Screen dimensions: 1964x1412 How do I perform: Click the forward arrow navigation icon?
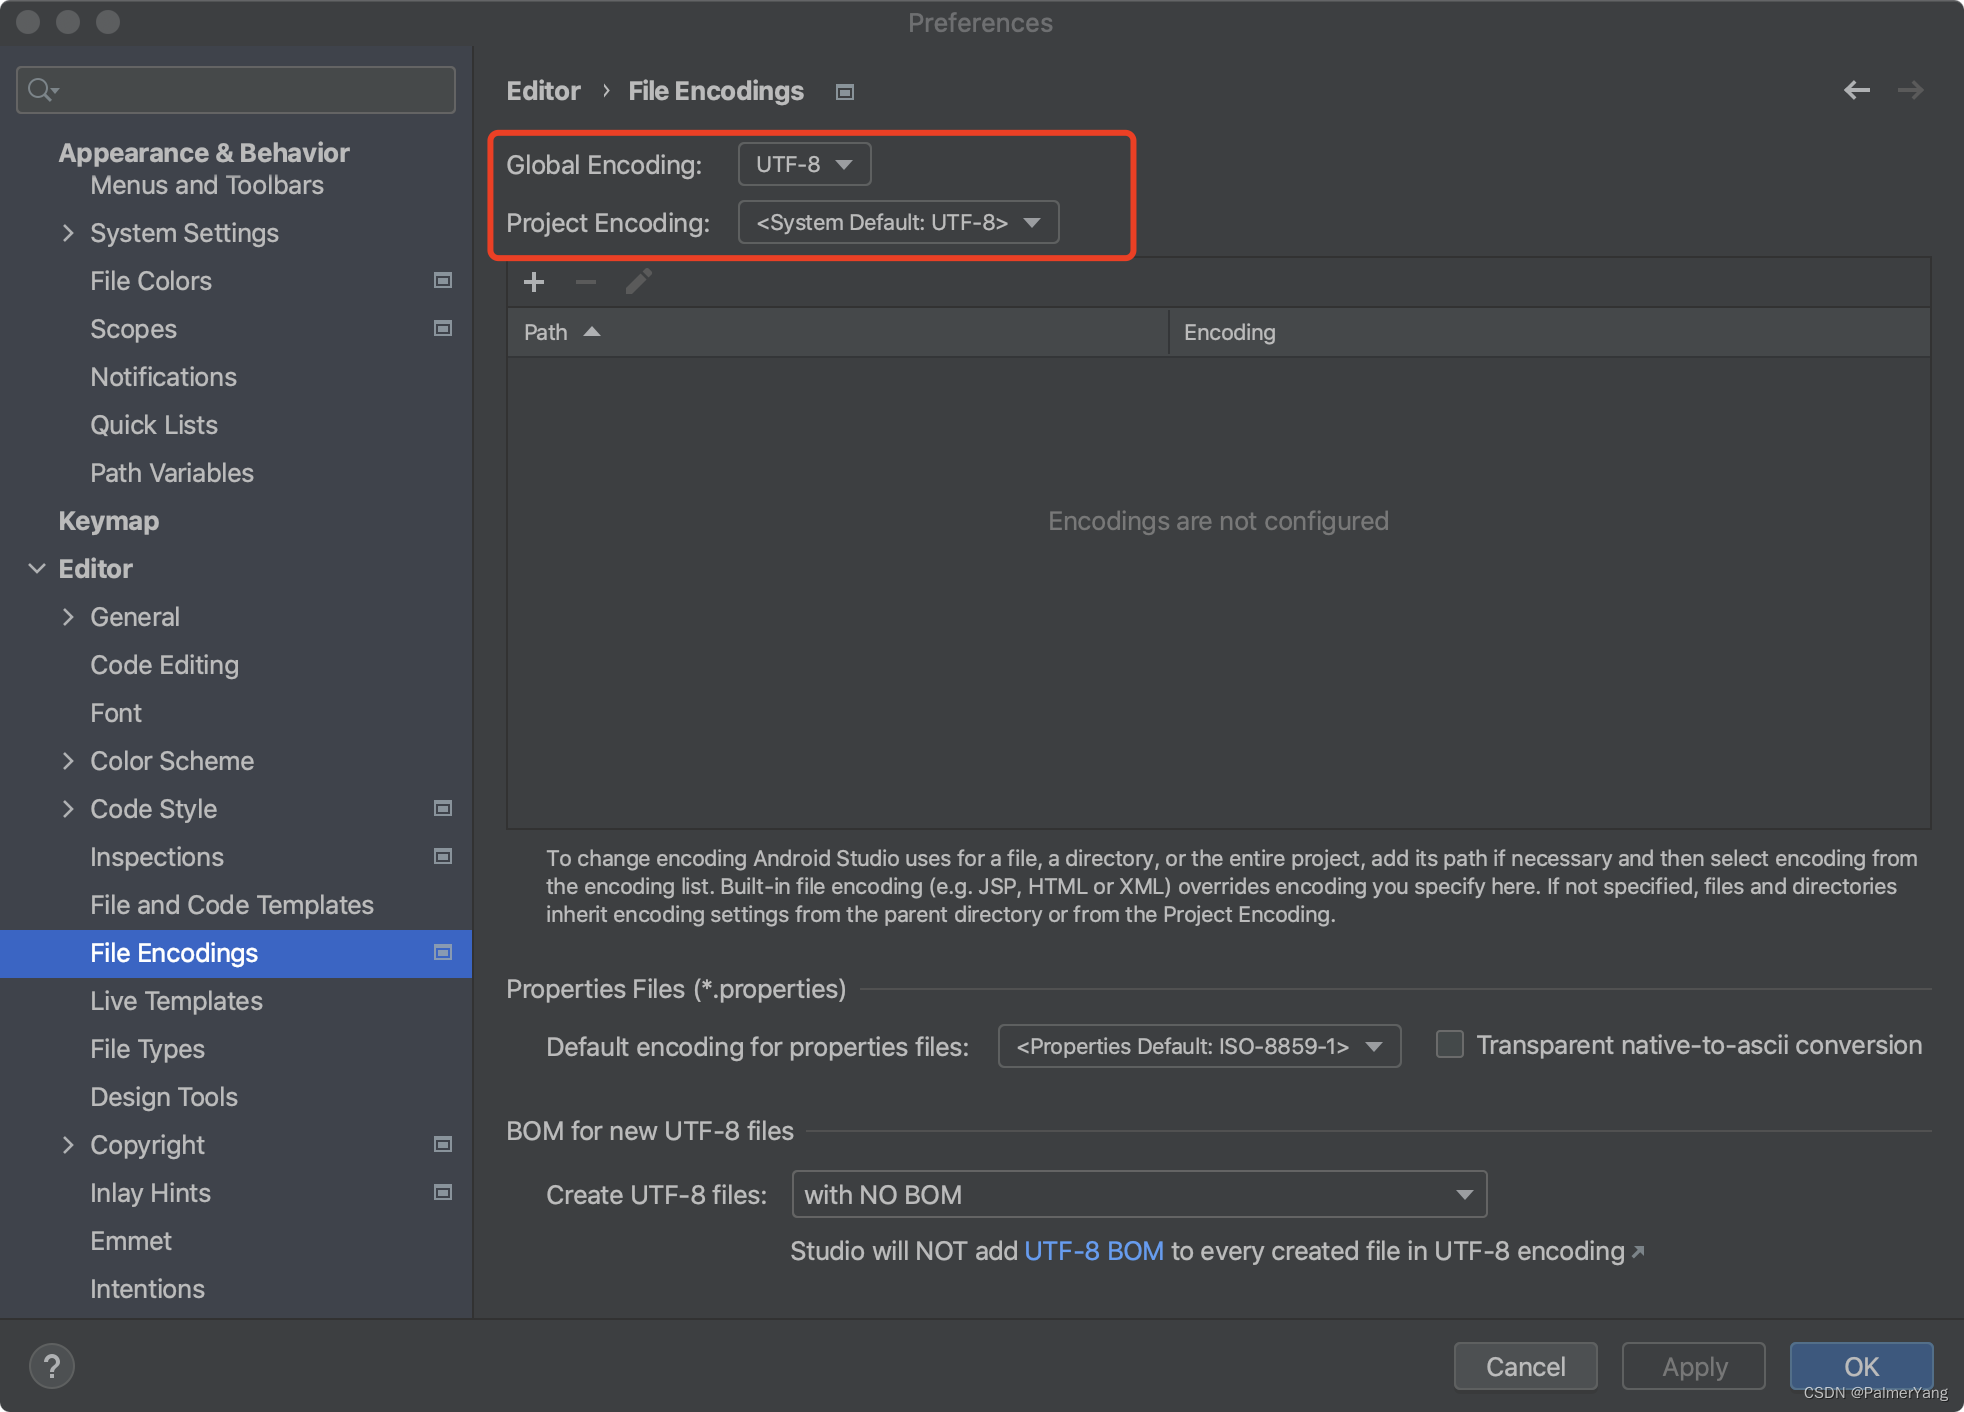pyautogui.click(x=1910, y=90)
